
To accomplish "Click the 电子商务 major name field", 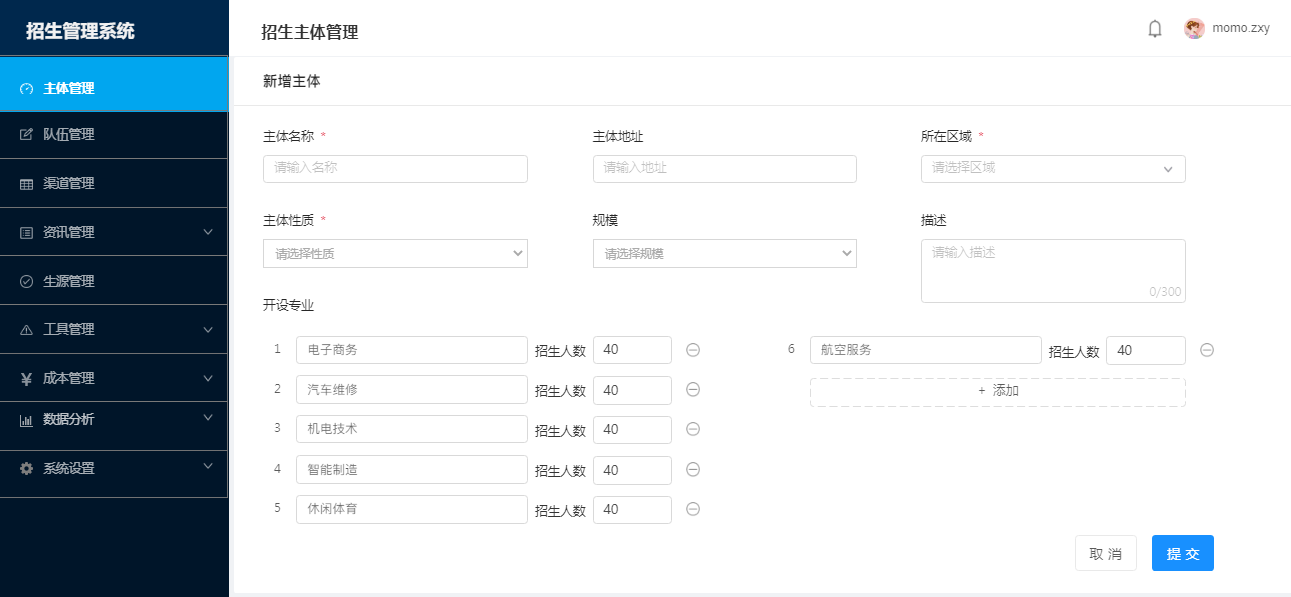I will click(x=412, y=350).
